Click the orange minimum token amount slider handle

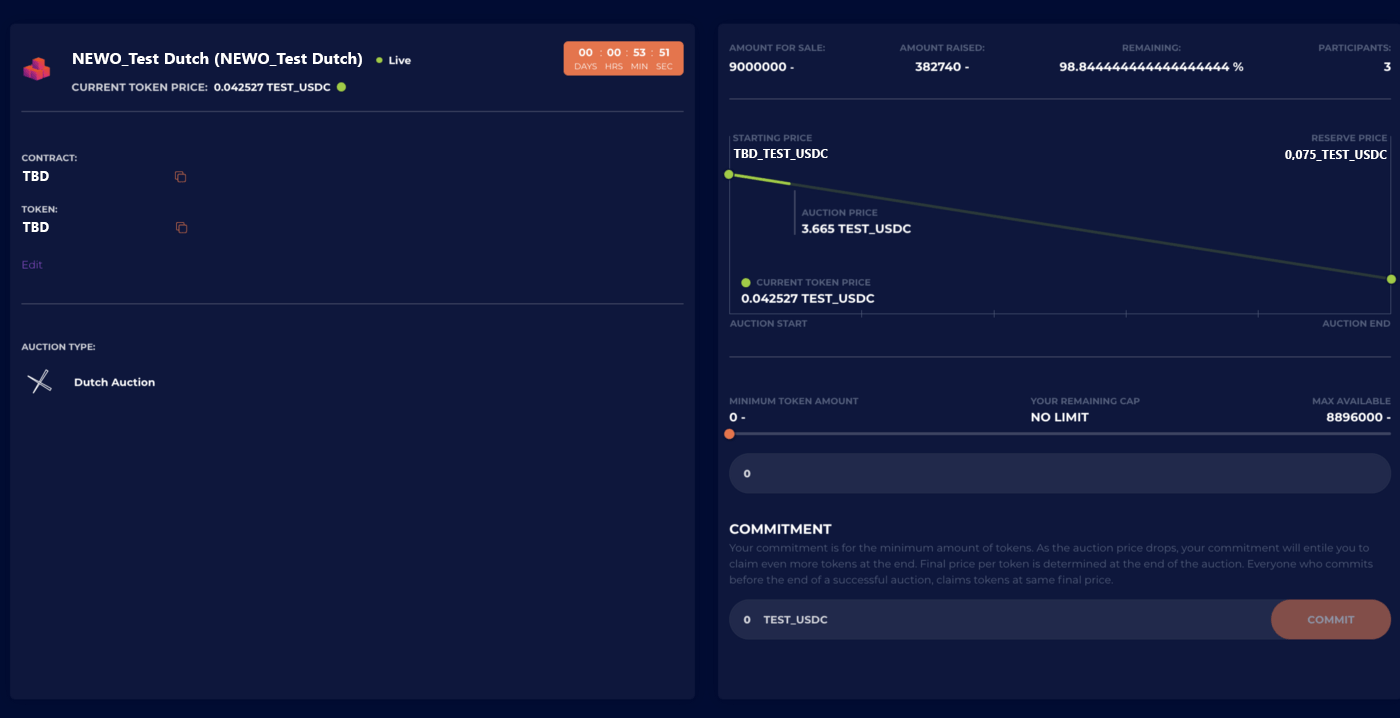(730, 434)
